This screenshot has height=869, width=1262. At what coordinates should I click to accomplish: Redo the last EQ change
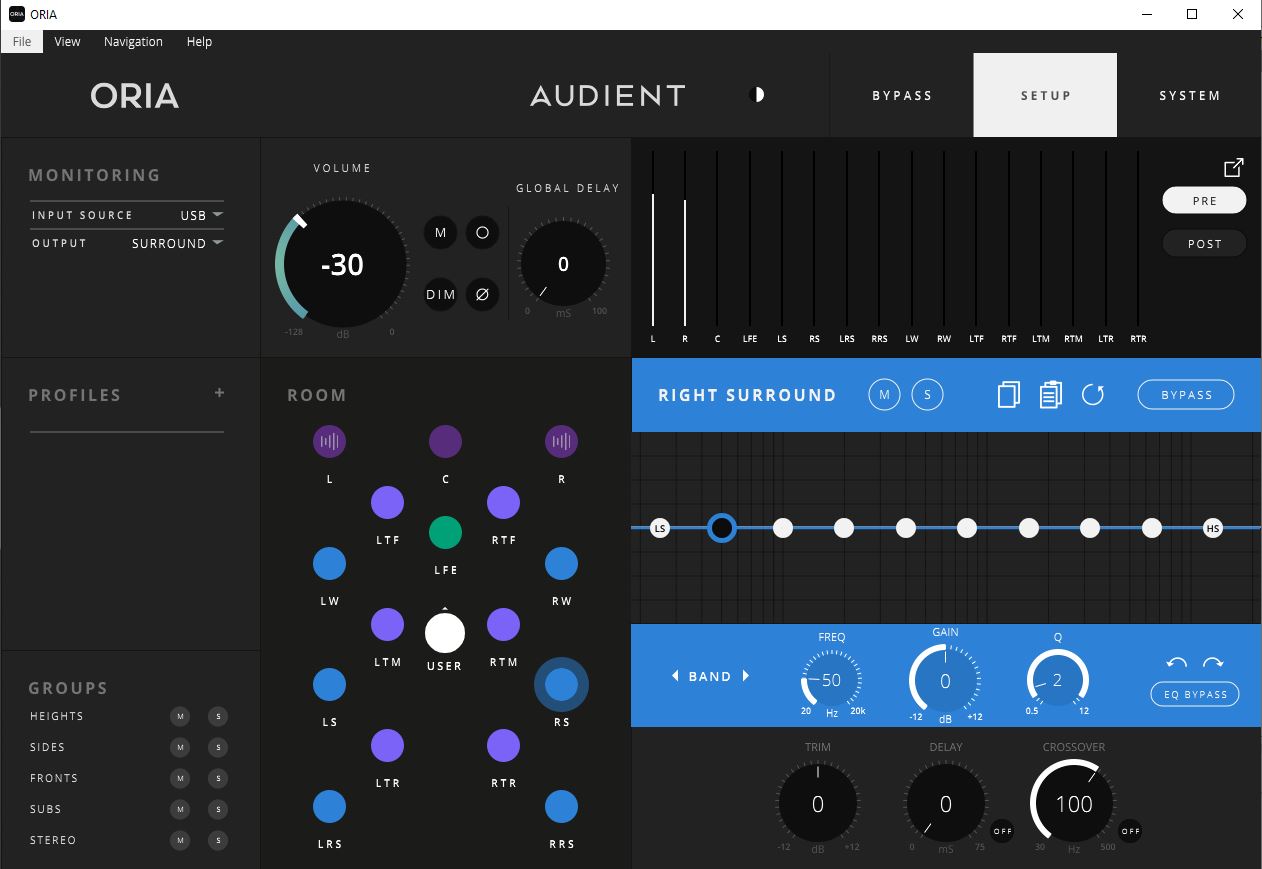1211,662
